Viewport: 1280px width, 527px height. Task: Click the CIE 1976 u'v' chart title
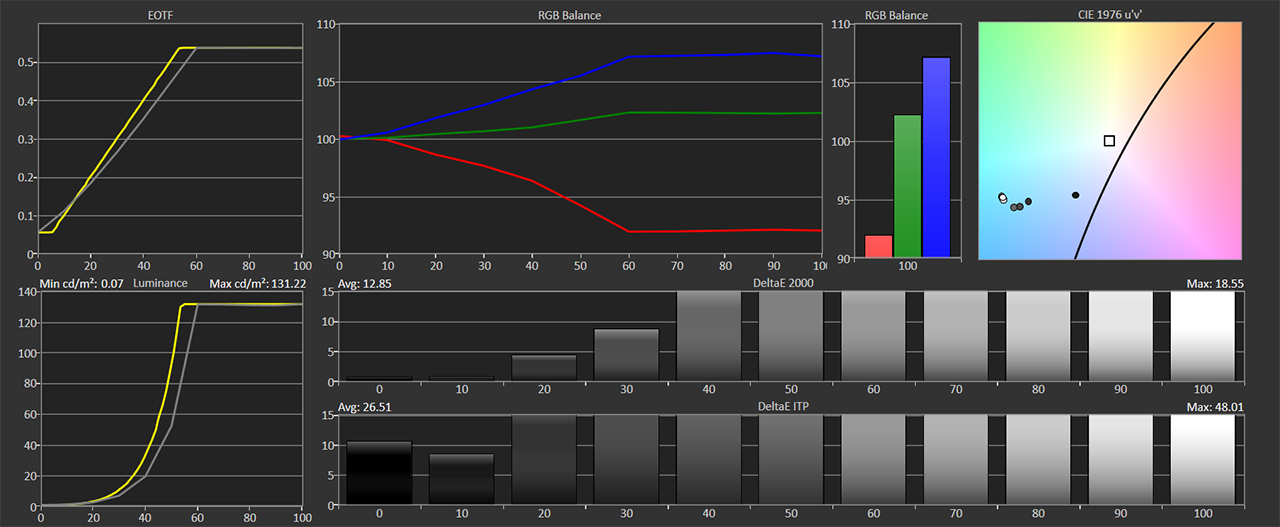[x=1111, y=16]
